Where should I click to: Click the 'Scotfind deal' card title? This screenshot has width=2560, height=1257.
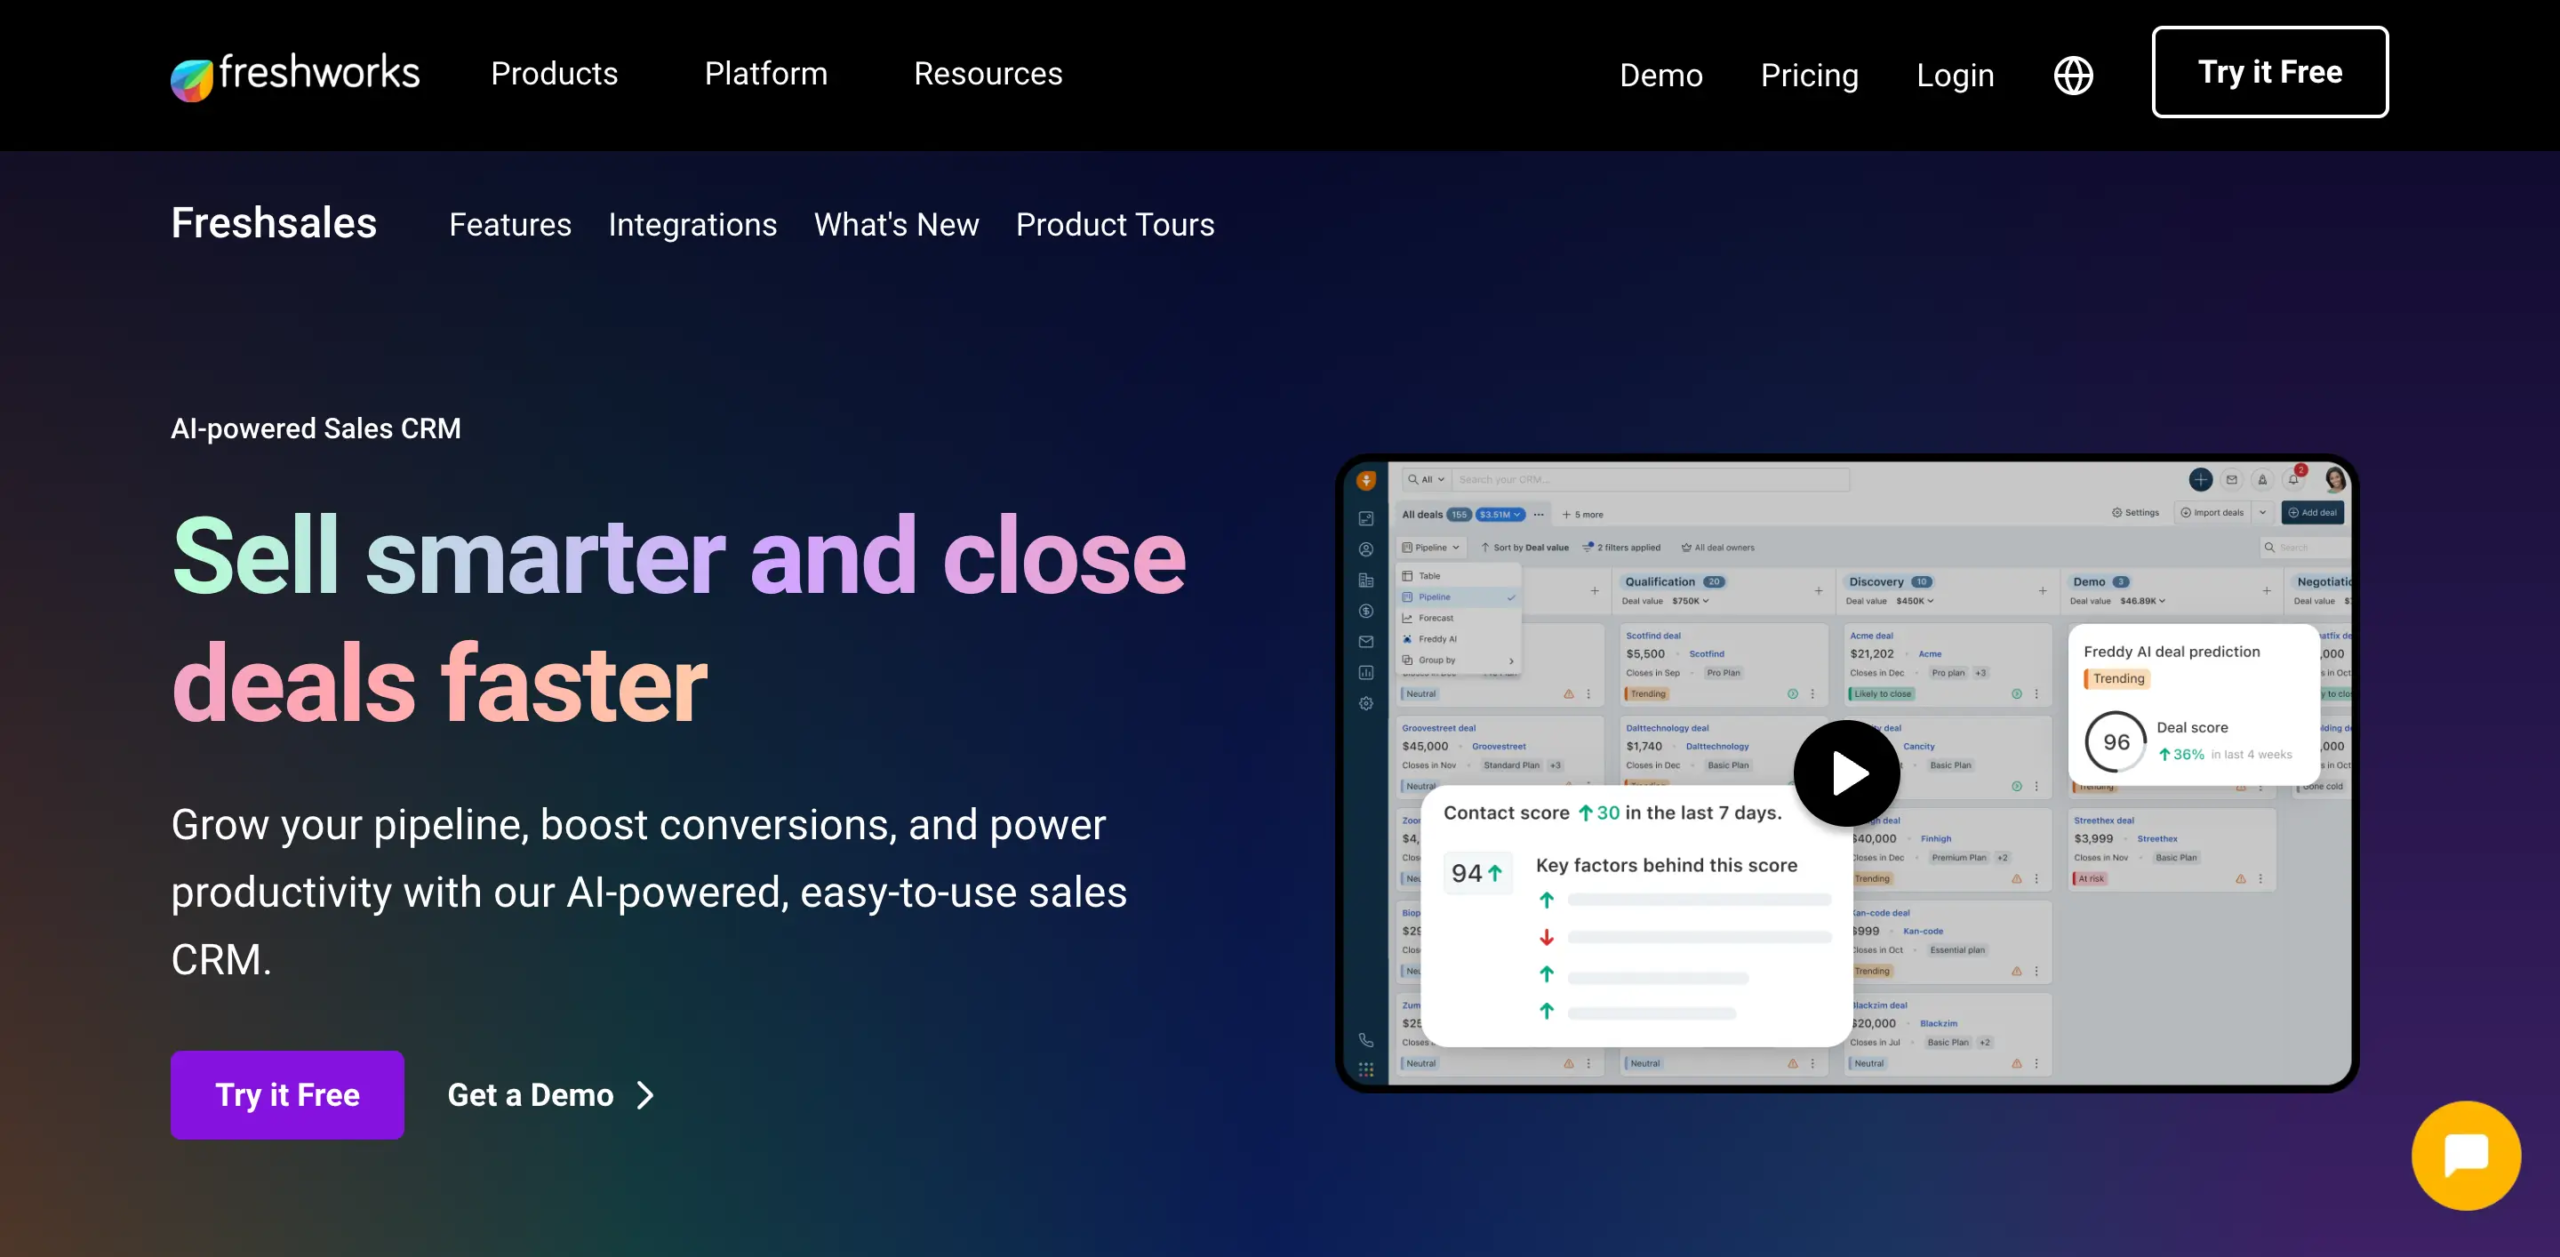click(1653, 636)
